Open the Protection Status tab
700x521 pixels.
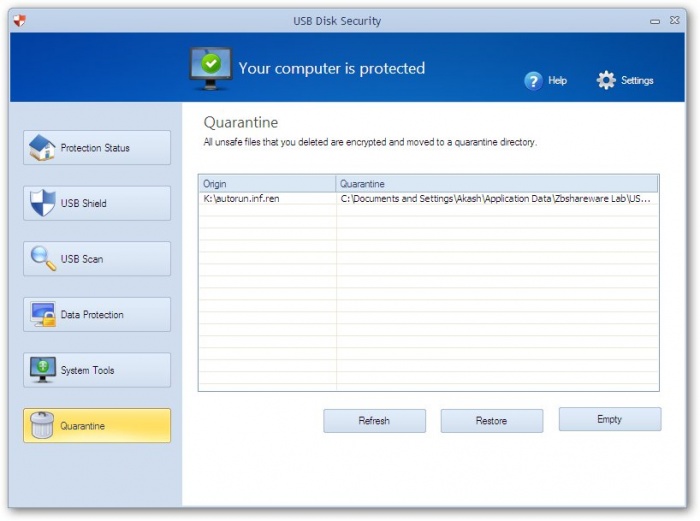click(x=96, y=148)
